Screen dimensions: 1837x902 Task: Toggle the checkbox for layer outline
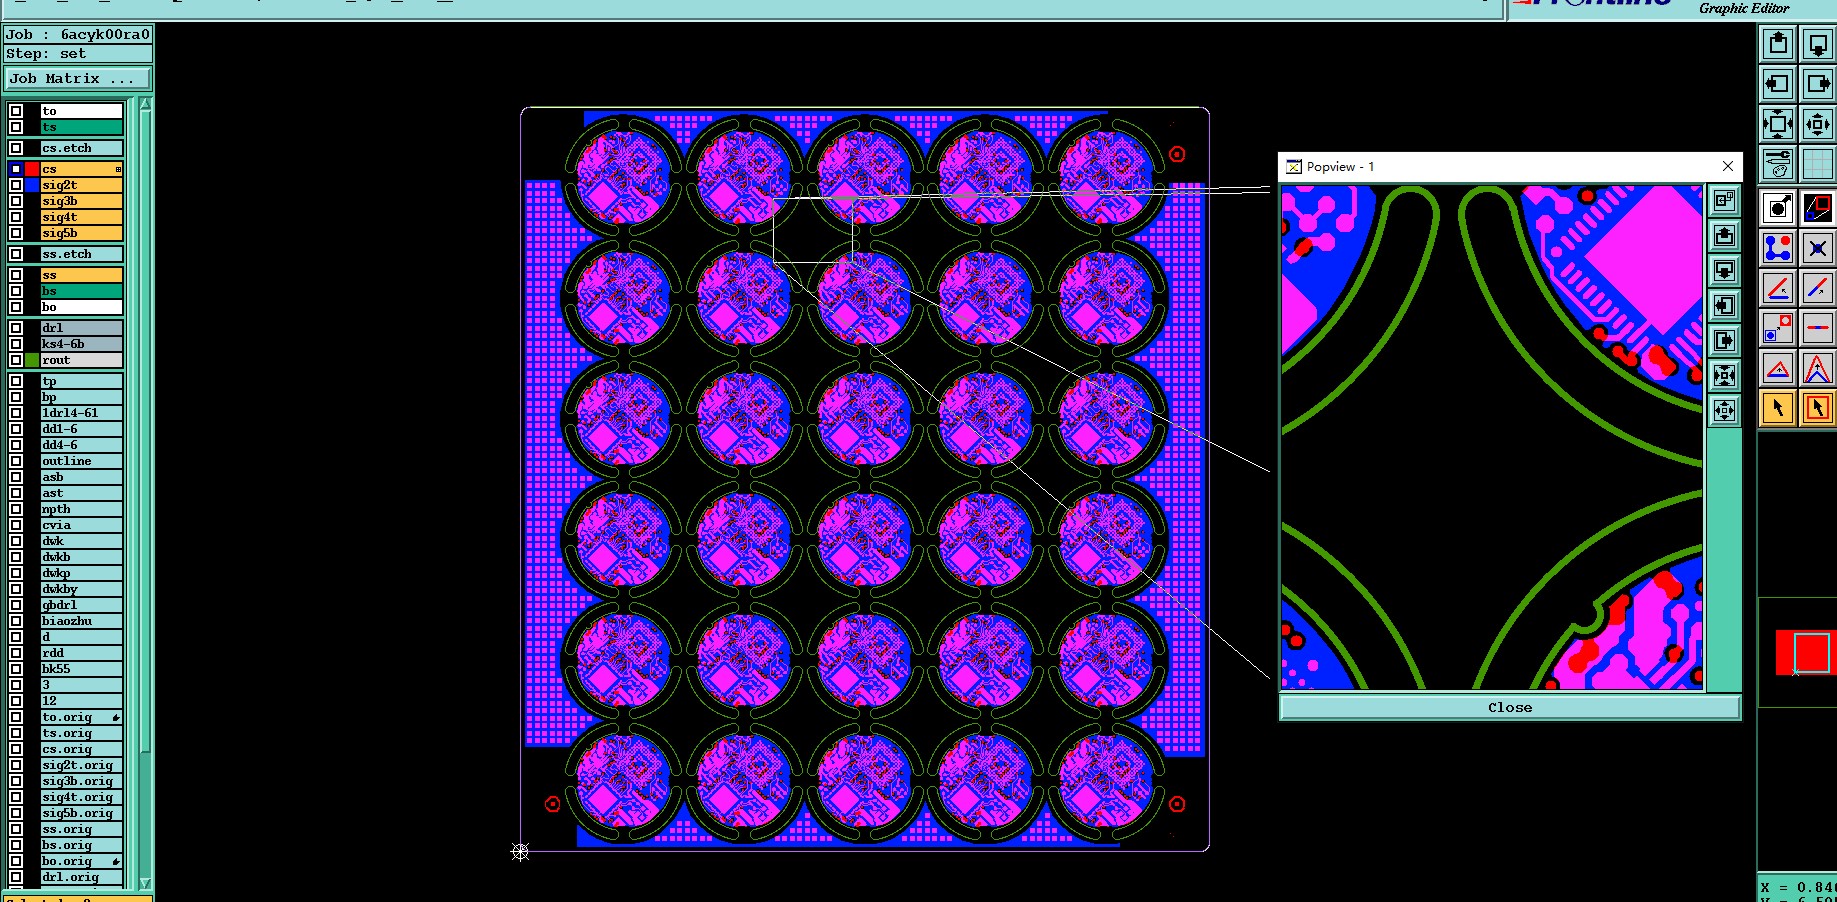tap(16, 461)
